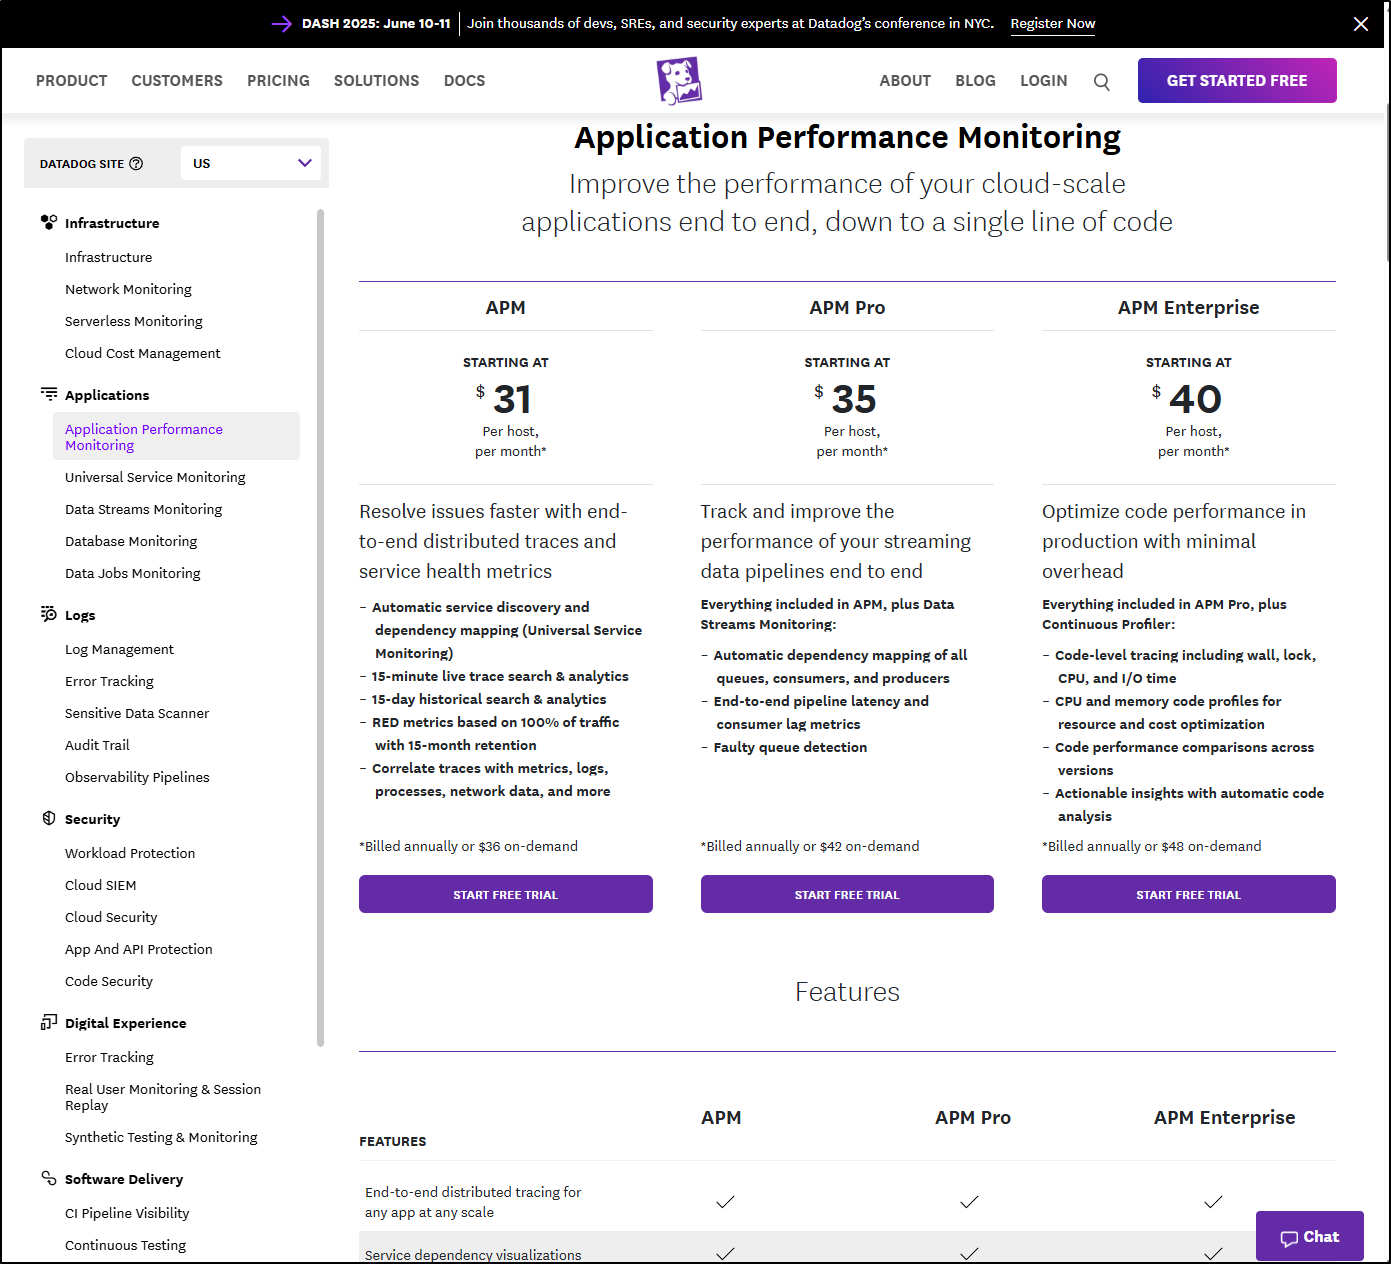Click the sidebar vertical scrollbar
Image resolution: width=1391 pixels, height=1264 pixels.
(320, 627)
